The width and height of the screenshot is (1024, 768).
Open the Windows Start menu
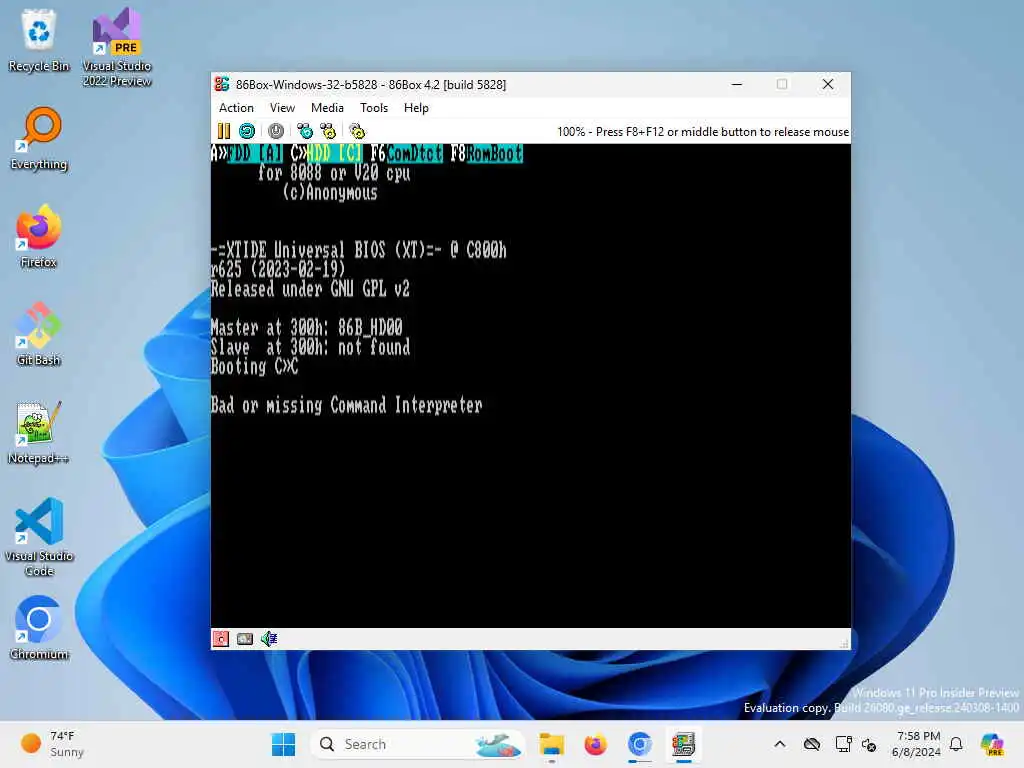[283, 744]
